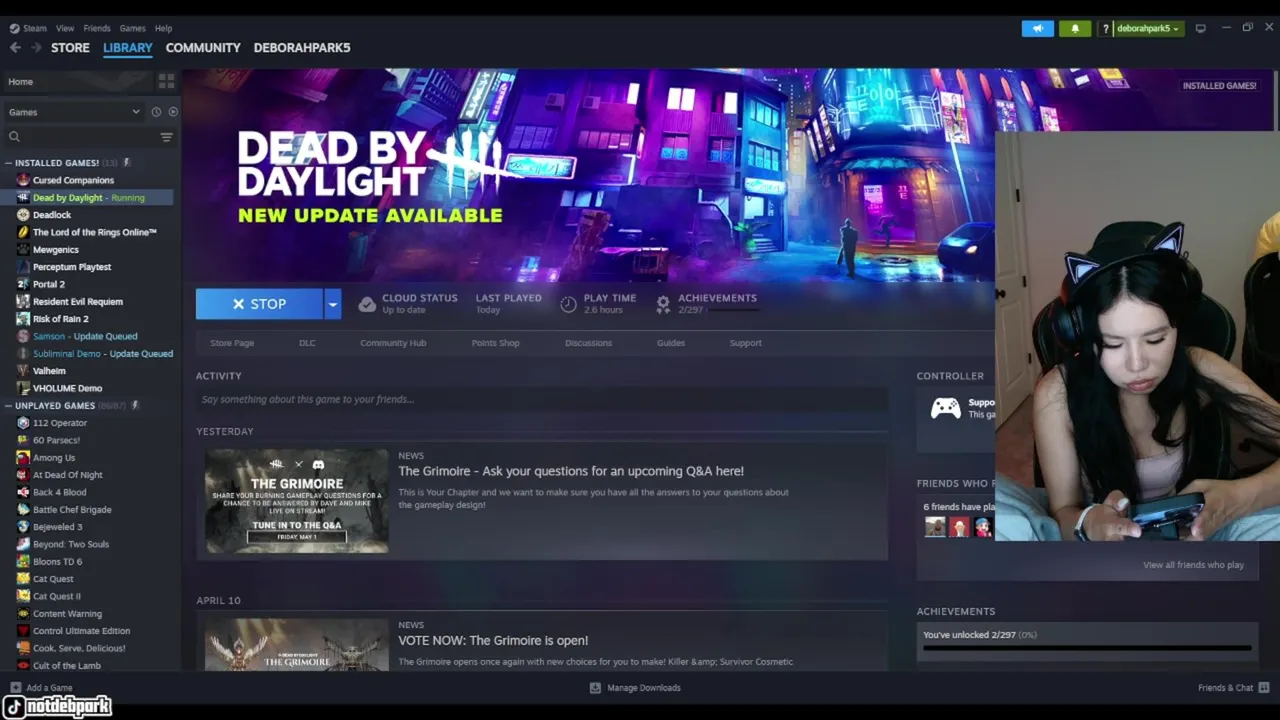Click the INSTALLED GAMES! banner tag
This screenshot has width=1280, height=720.
click(x=1219, y=86)
